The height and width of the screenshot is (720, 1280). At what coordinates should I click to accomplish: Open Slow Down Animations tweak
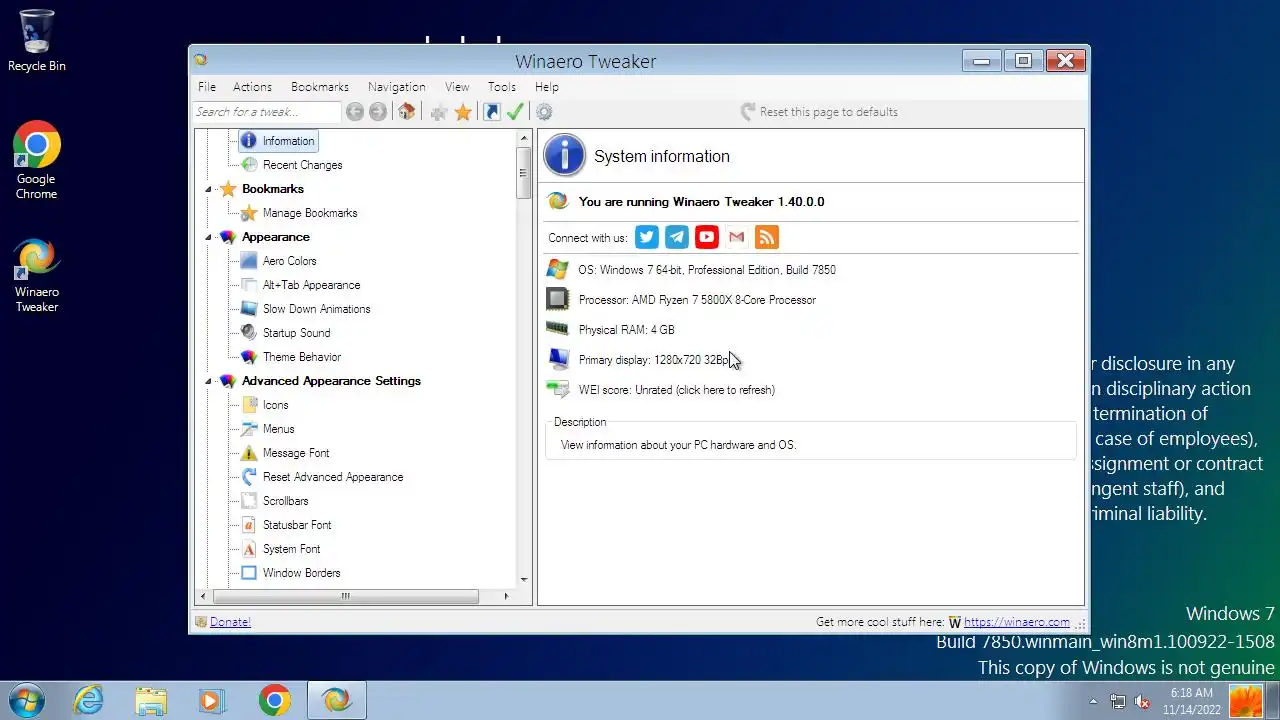point(316,309)
